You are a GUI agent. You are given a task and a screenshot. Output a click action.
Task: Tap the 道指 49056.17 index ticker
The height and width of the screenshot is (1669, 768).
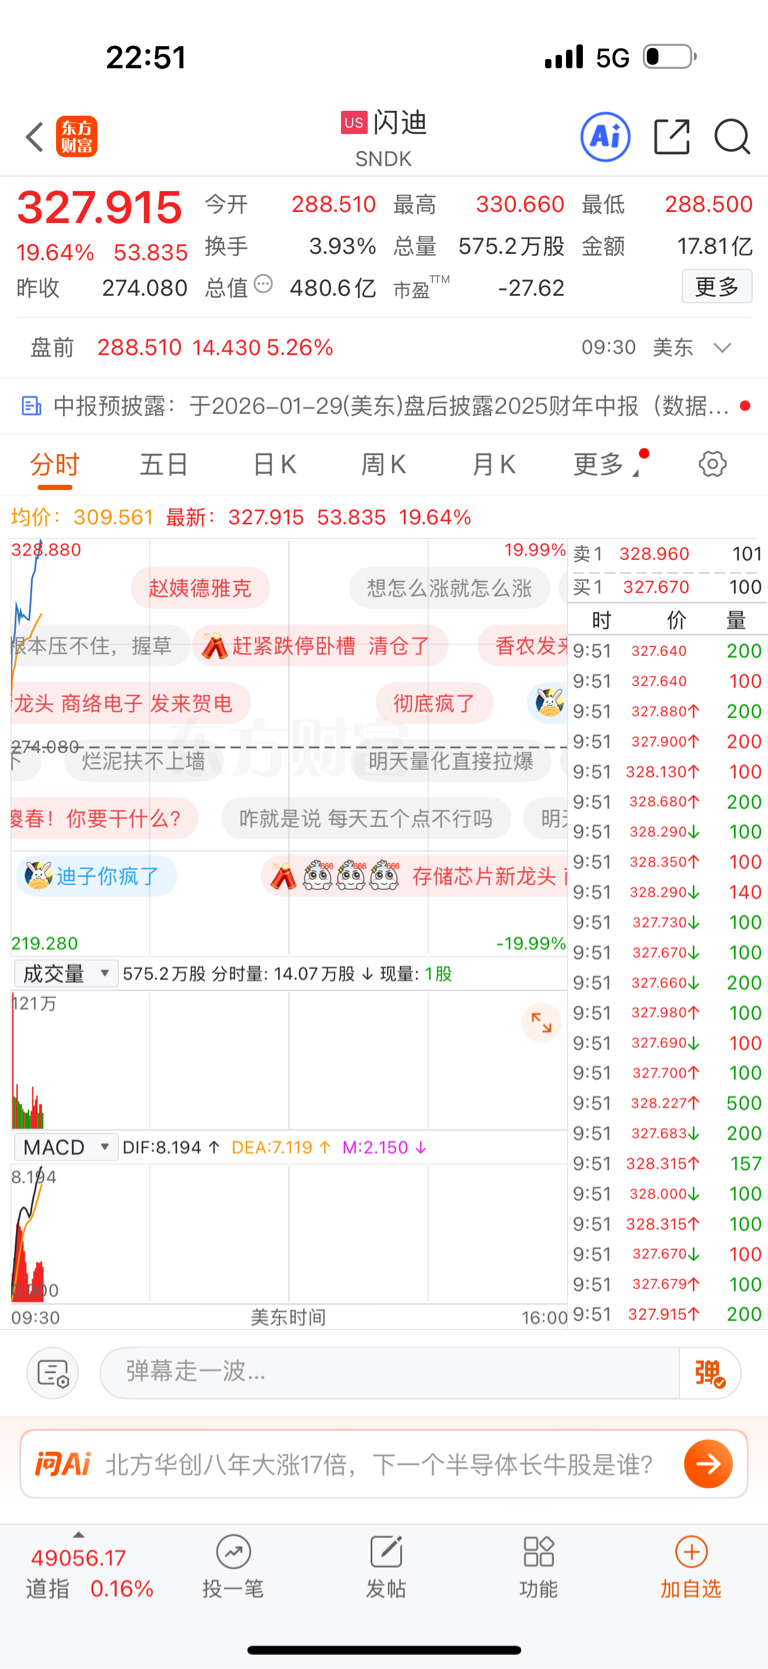[90, 1573]
